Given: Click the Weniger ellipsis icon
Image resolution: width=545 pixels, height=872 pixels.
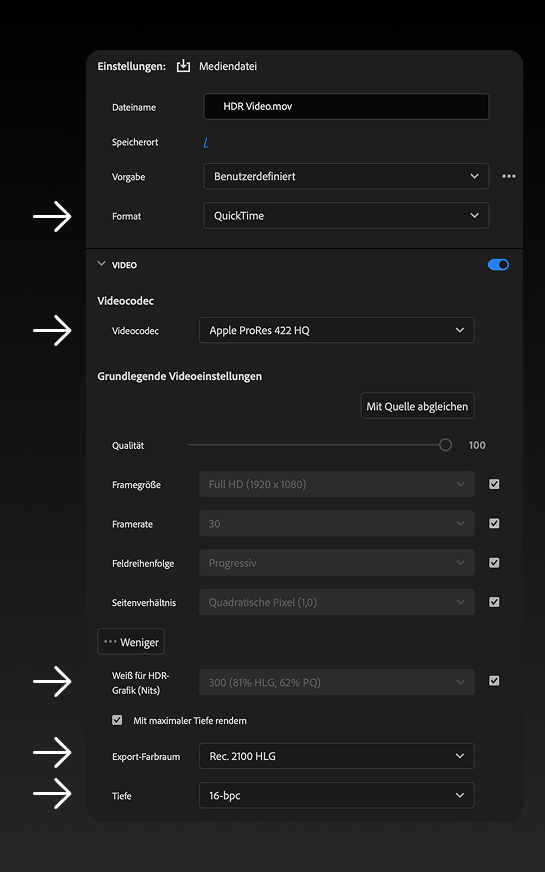Looking at the screenshot, I should (x=110, y=642).
